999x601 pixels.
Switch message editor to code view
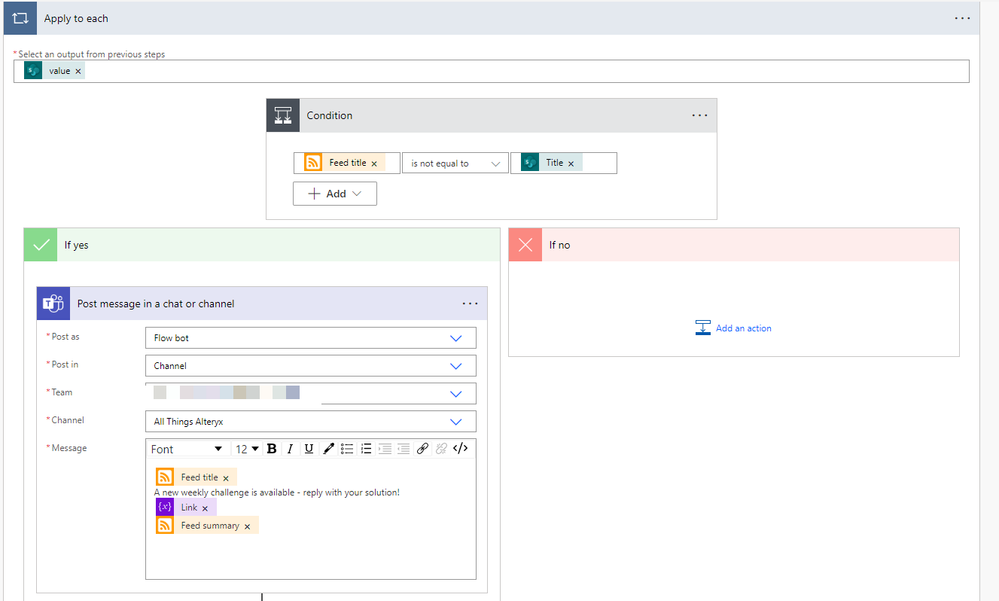pyautogui.click(x=461, y=448)
